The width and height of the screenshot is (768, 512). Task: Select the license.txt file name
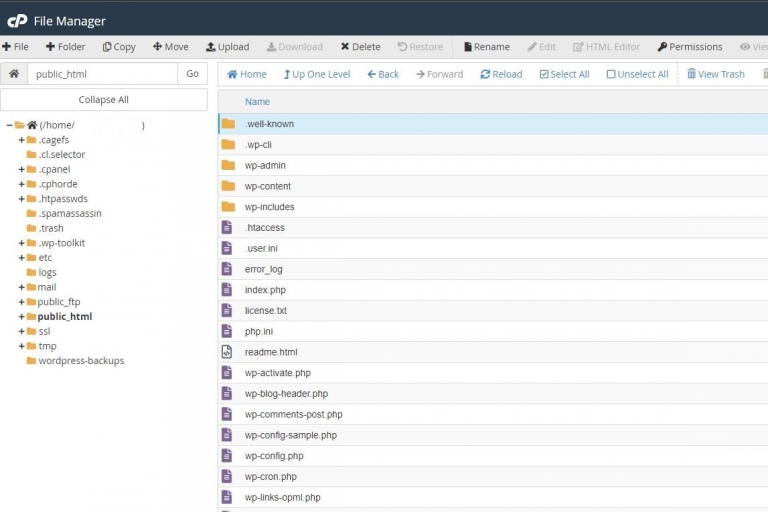(266, 311)
